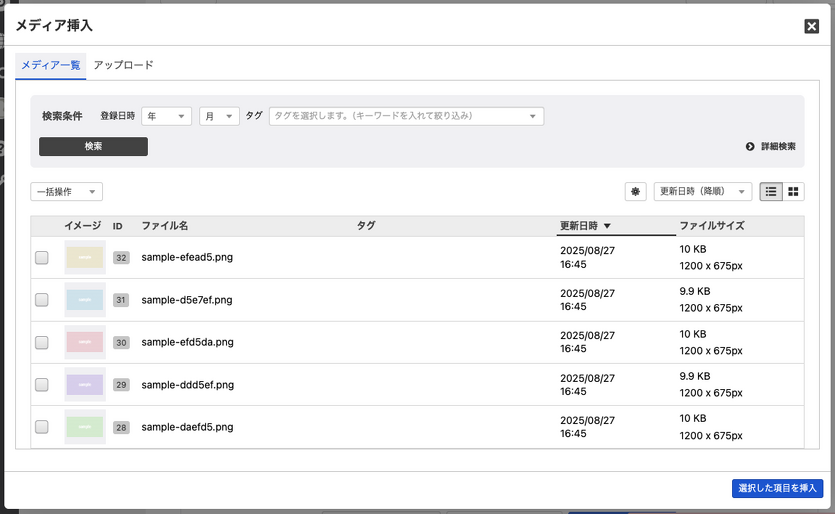Check the box for sample-efead5.png
This screenshot has height=514, width=835.
tap(42, 258)
